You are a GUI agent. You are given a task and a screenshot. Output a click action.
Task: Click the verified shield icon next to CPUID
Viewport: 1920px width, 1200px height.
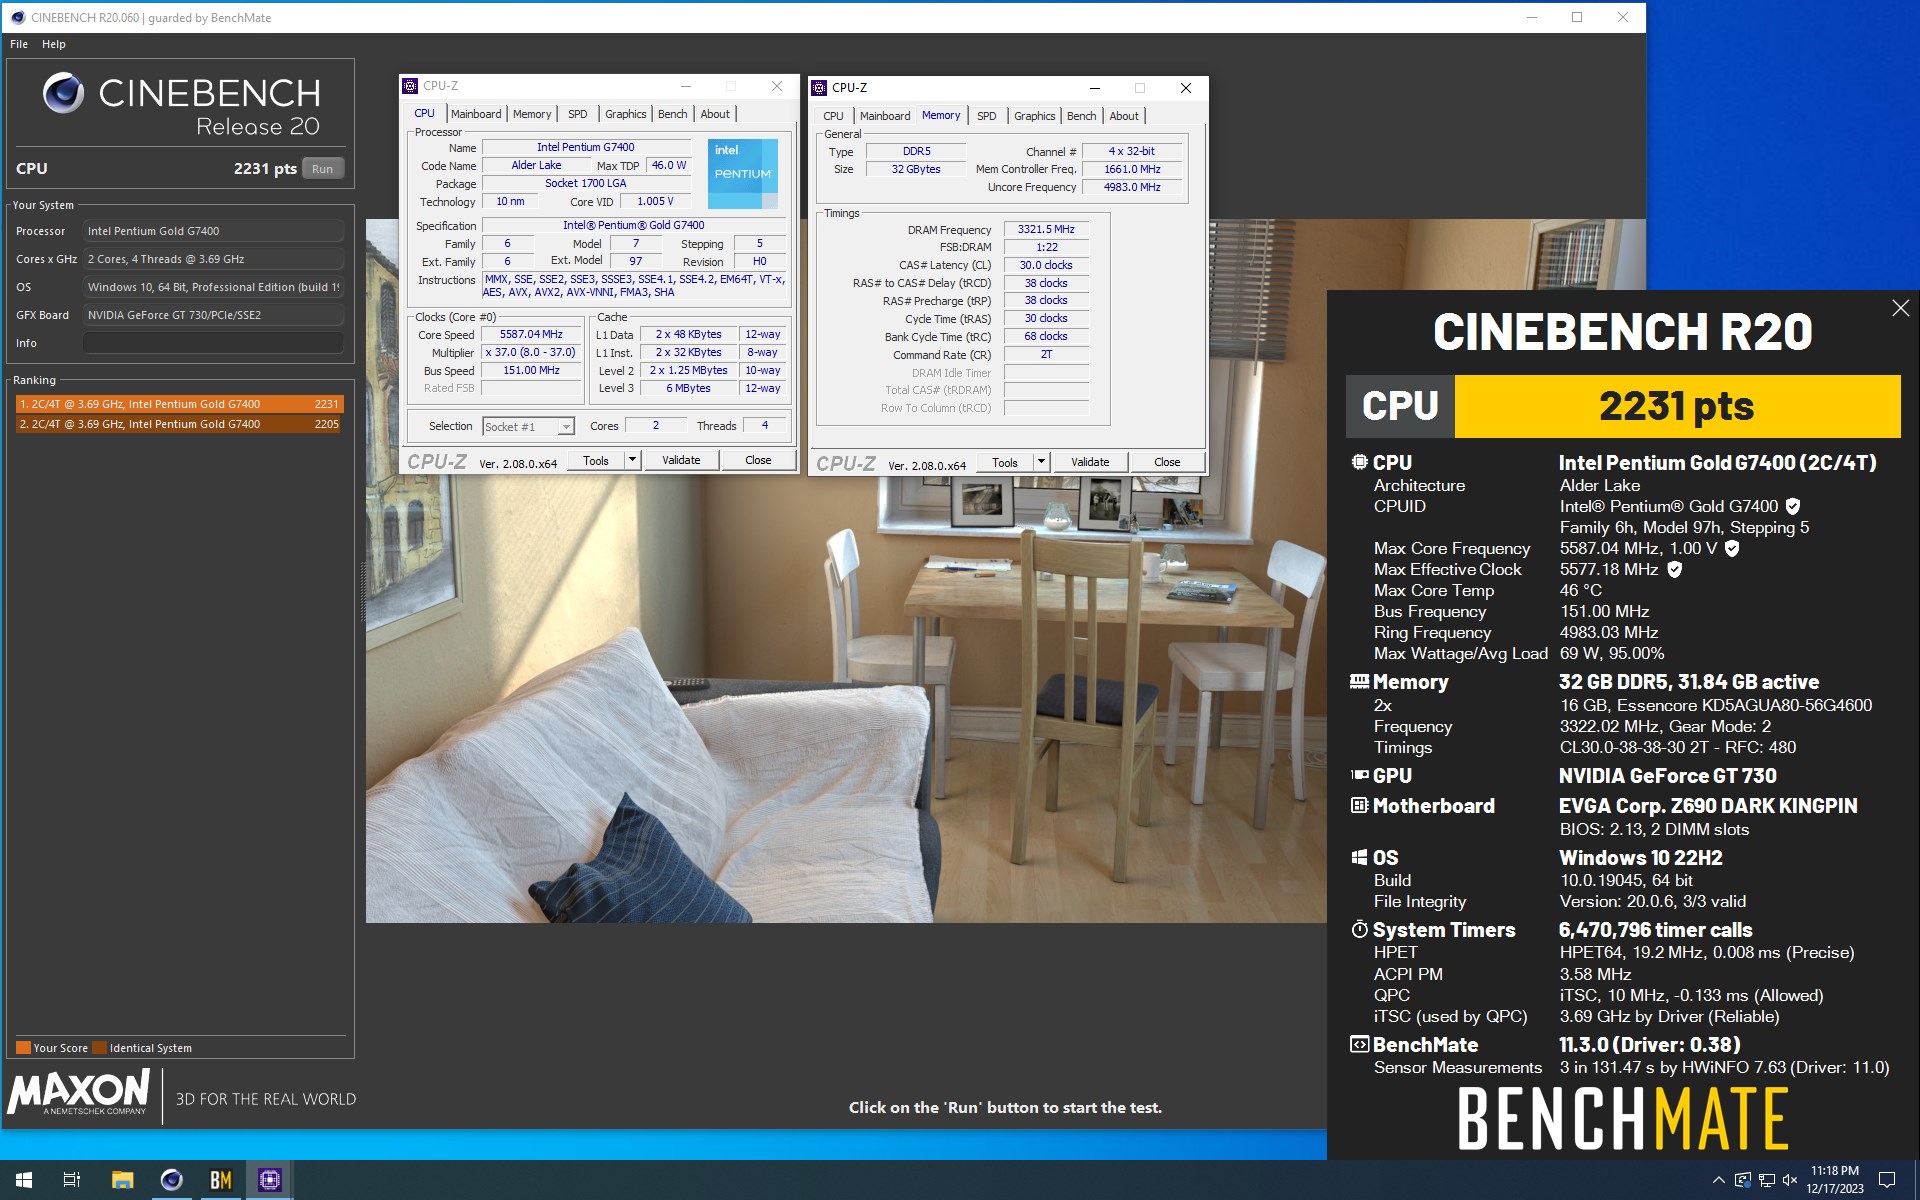click(x=1793, y=506)
